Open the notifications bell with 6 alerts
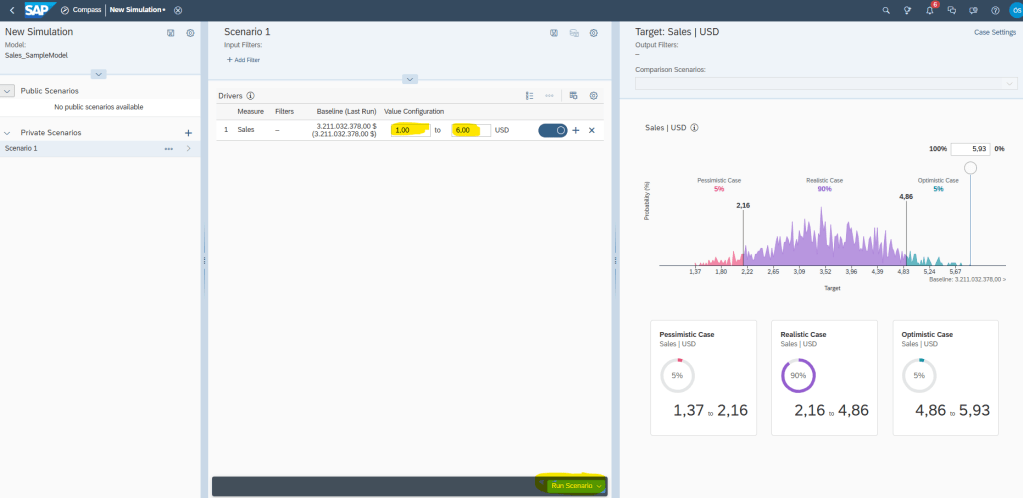Screen dimensions: 1023x498 (x=930, y=10)
